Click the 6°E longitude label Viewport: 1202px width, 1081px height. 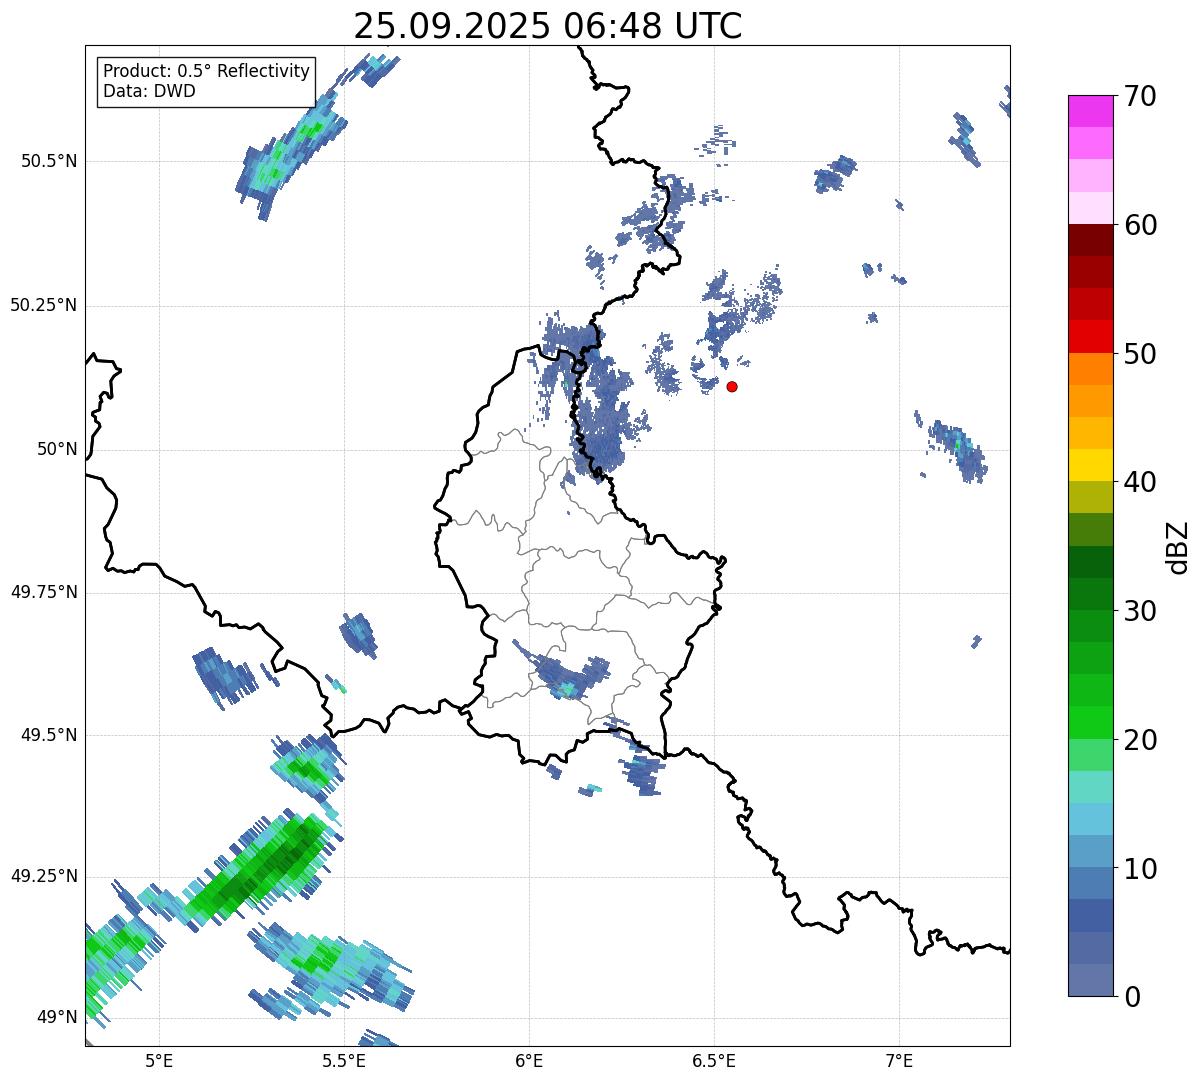click(x=529, y=1060)
